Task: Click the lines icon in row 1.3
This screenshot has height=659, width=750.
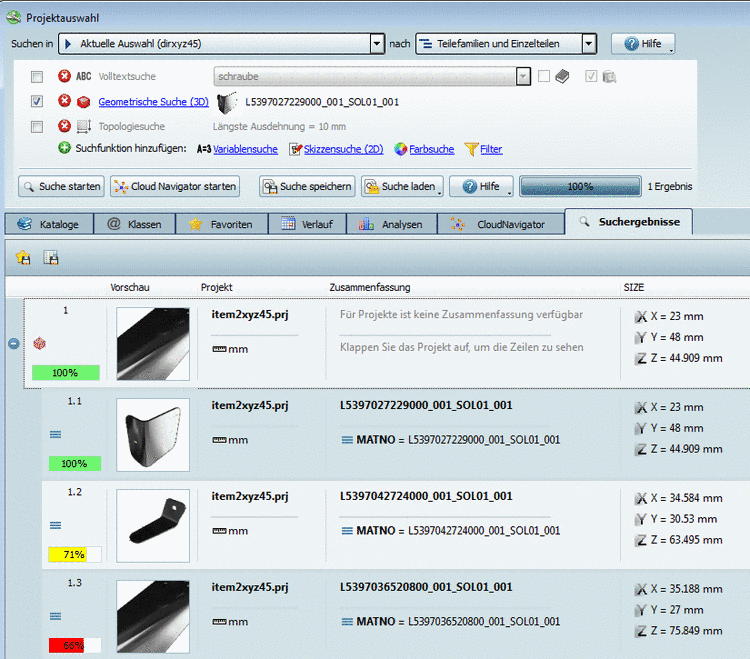Action: [x=55, y=616]
